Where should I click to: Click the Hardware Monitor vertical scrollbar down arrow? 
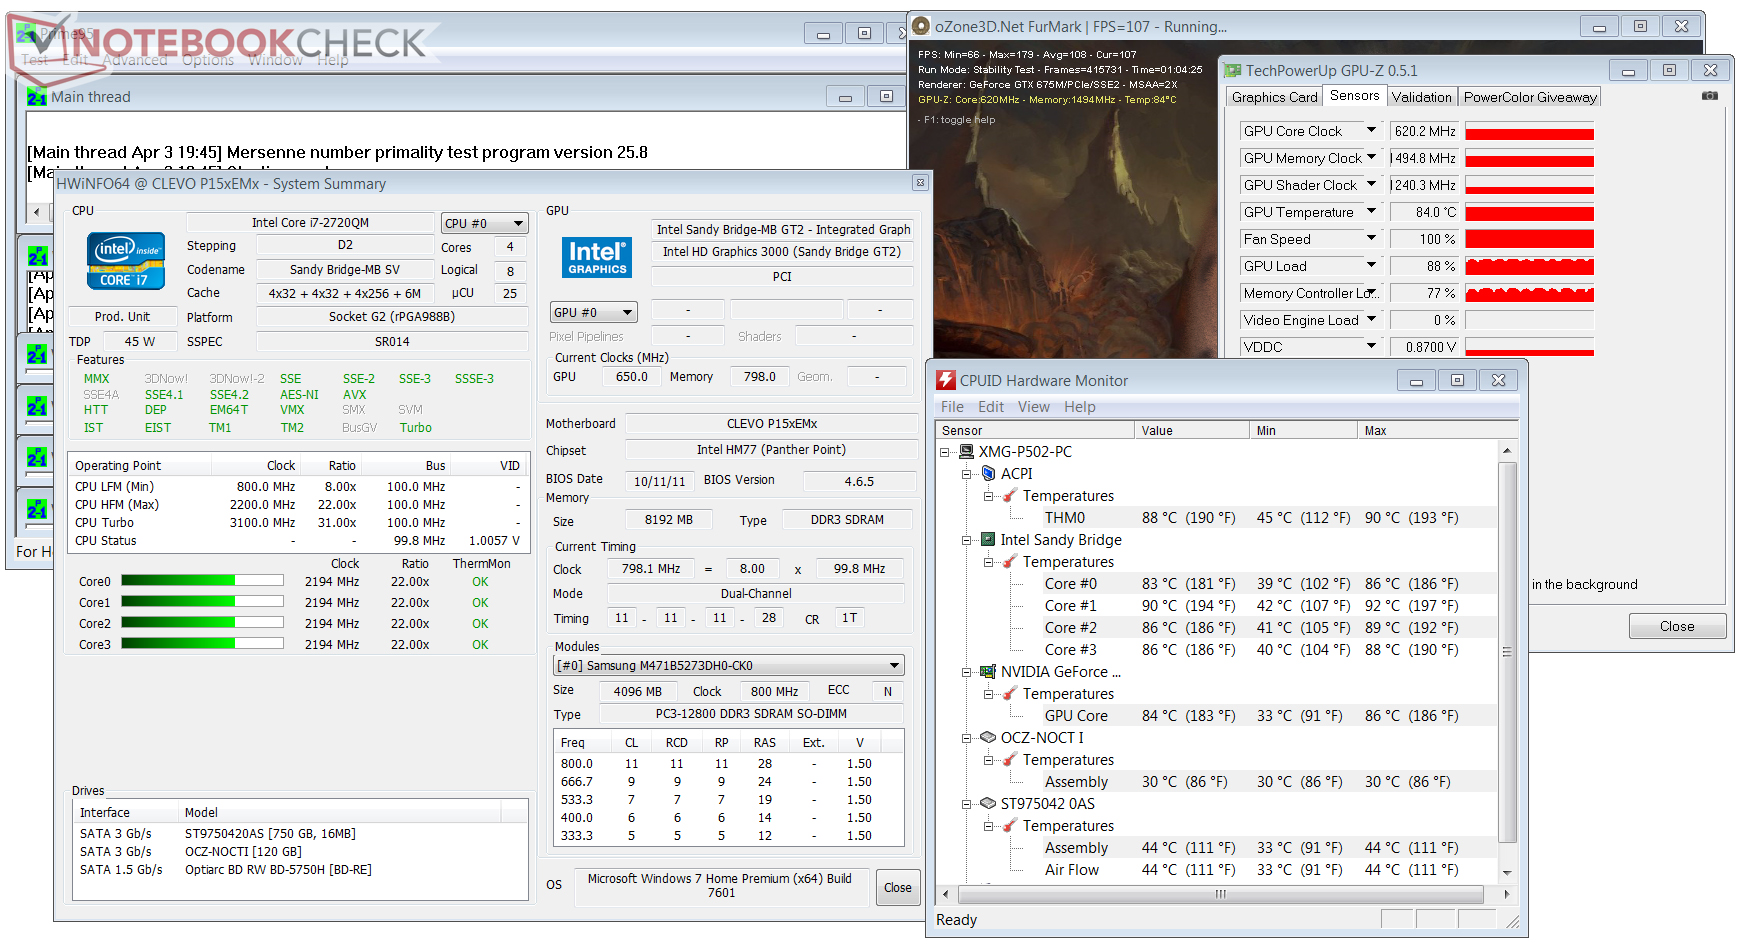[x=1507, y=872]
